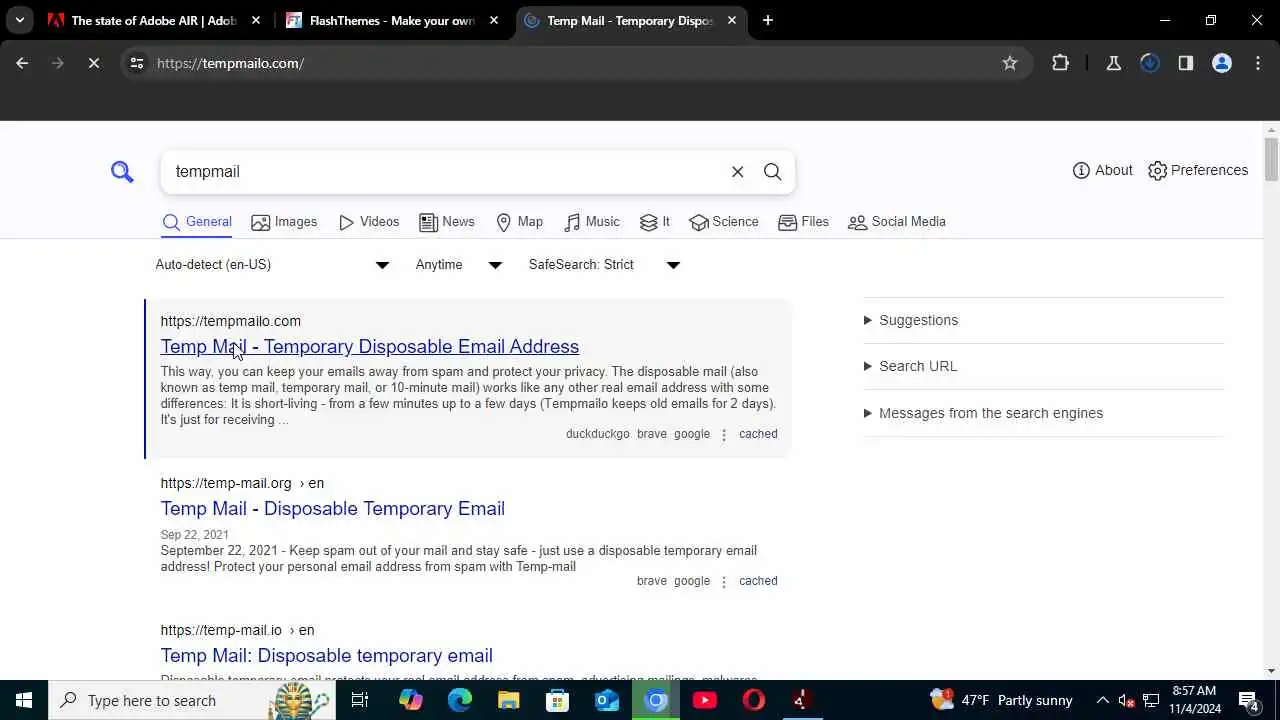
Task: Open the Extensions puzzle icon
Action: coord(1061,63)
